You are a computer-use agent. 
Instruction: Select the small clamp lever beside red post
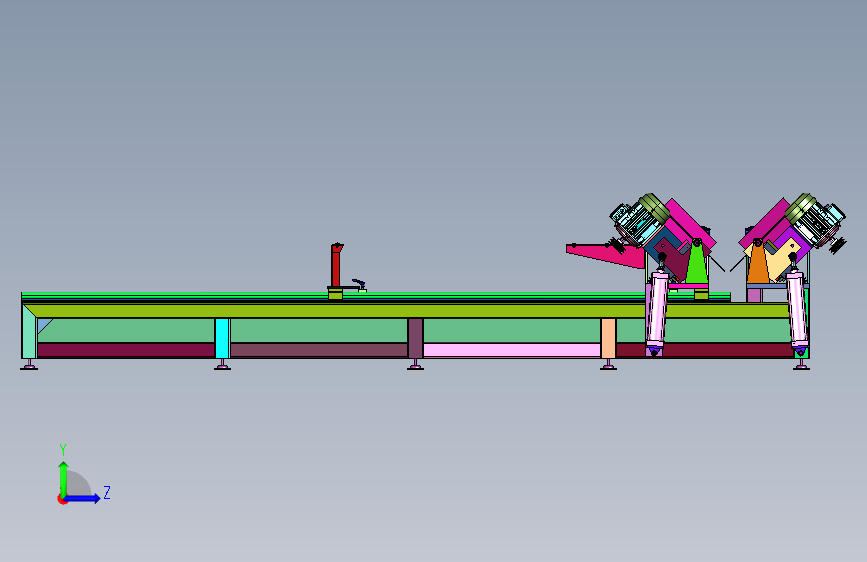359,284
